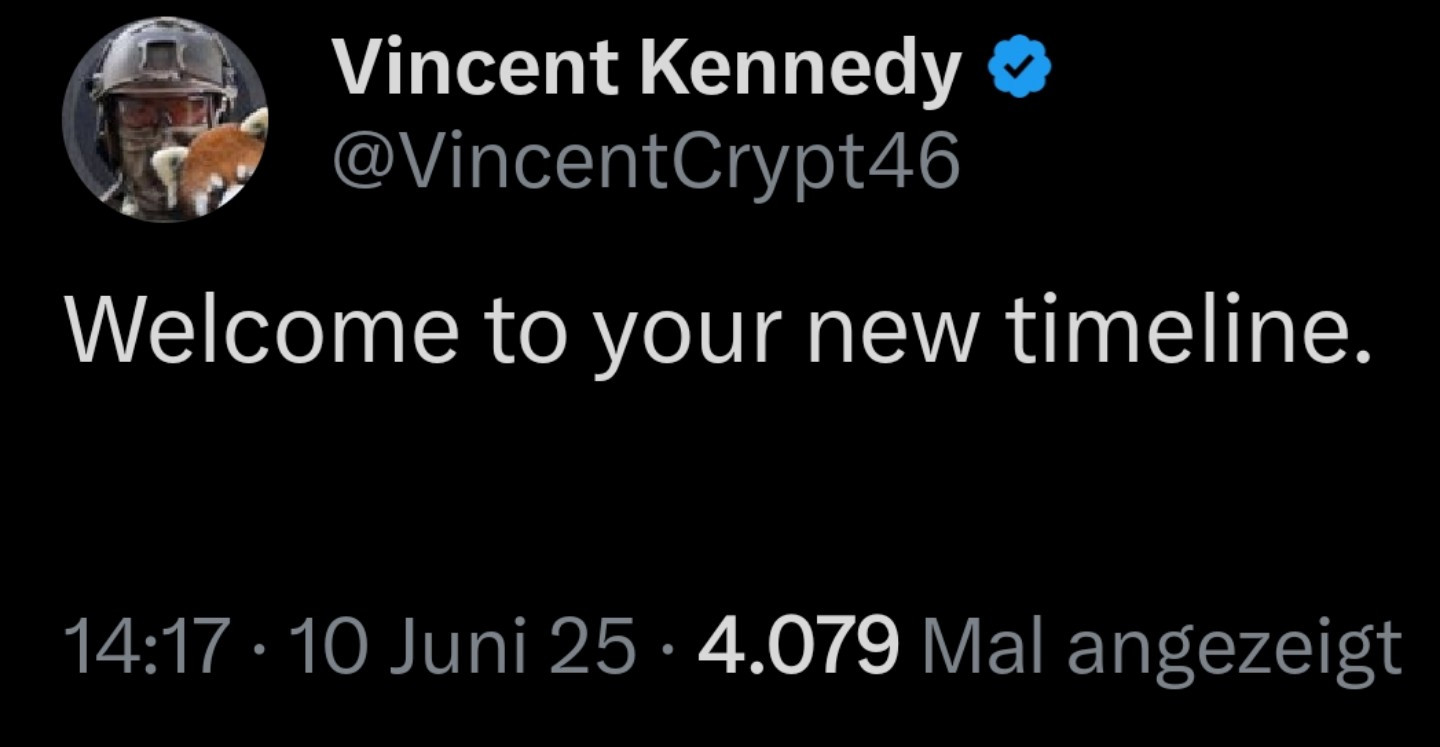Click the date 10 Juni 25

coord(463,647)
